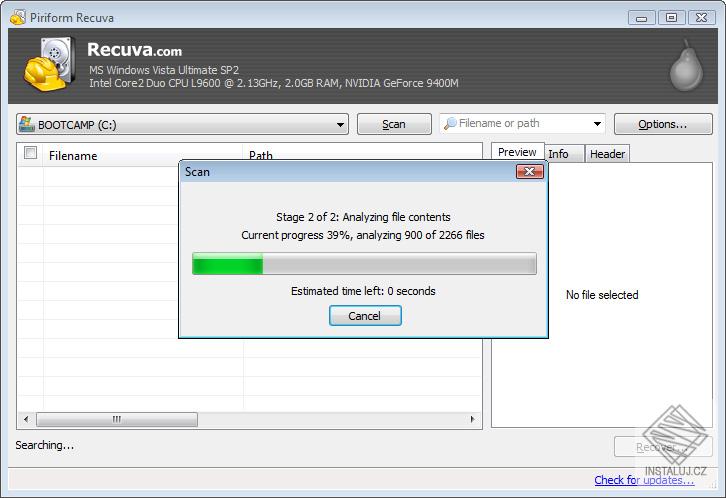726x498 pixels.
Task: Click the horizontal scrollbar thumb in file list
Action: click(x=117, y=419)
